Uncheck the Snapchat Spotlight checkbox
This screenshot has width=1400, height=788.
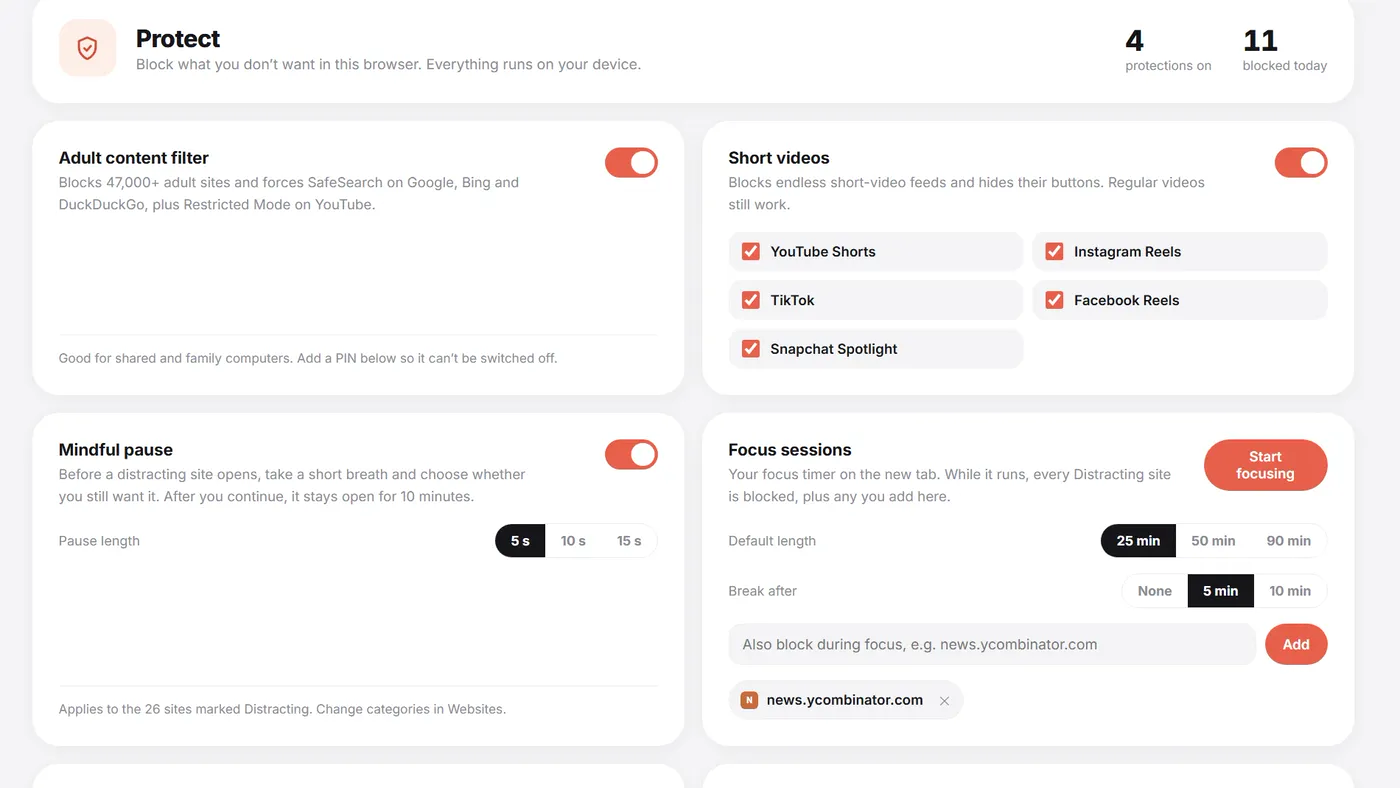(x=751, y=349)
